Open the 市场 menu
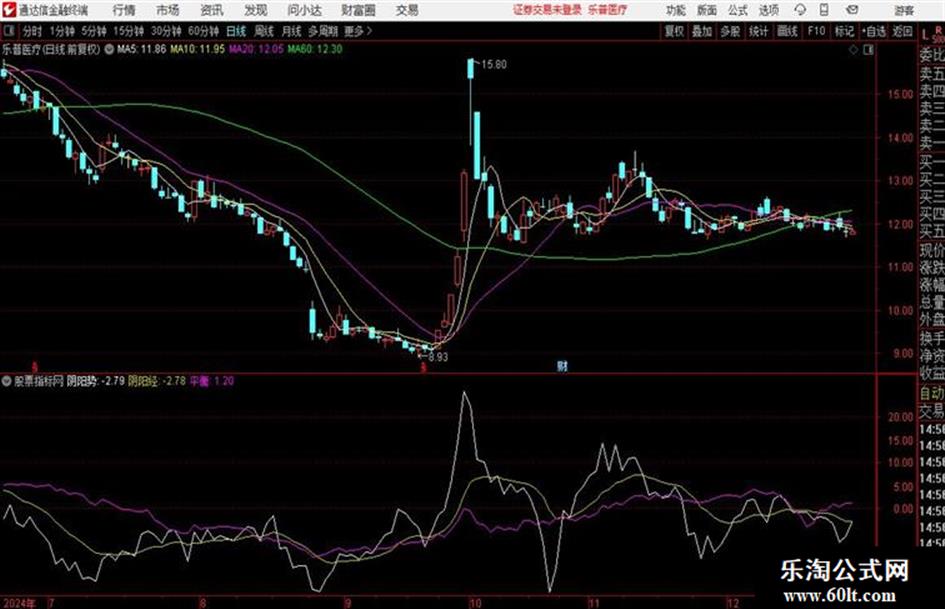This screenshot has width=945, height=609. pyautogui.click(x=168, y=10)
